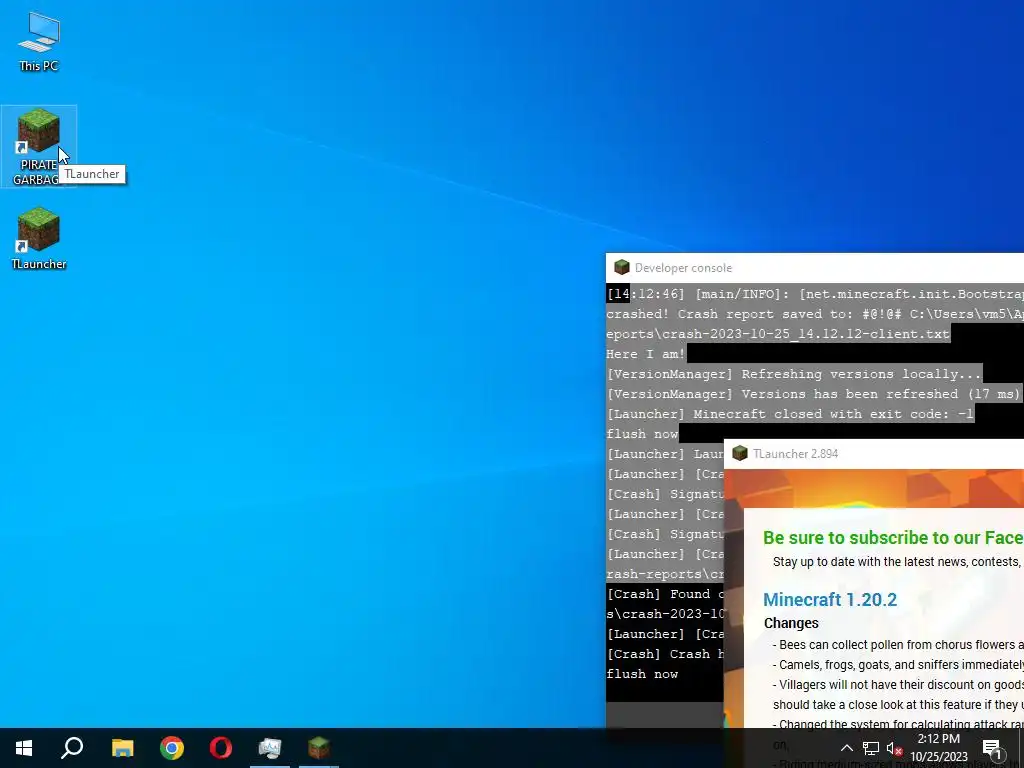Open the This PC desktop icon
Viewport: 1024px width, 768px height.
pos(39,41)
